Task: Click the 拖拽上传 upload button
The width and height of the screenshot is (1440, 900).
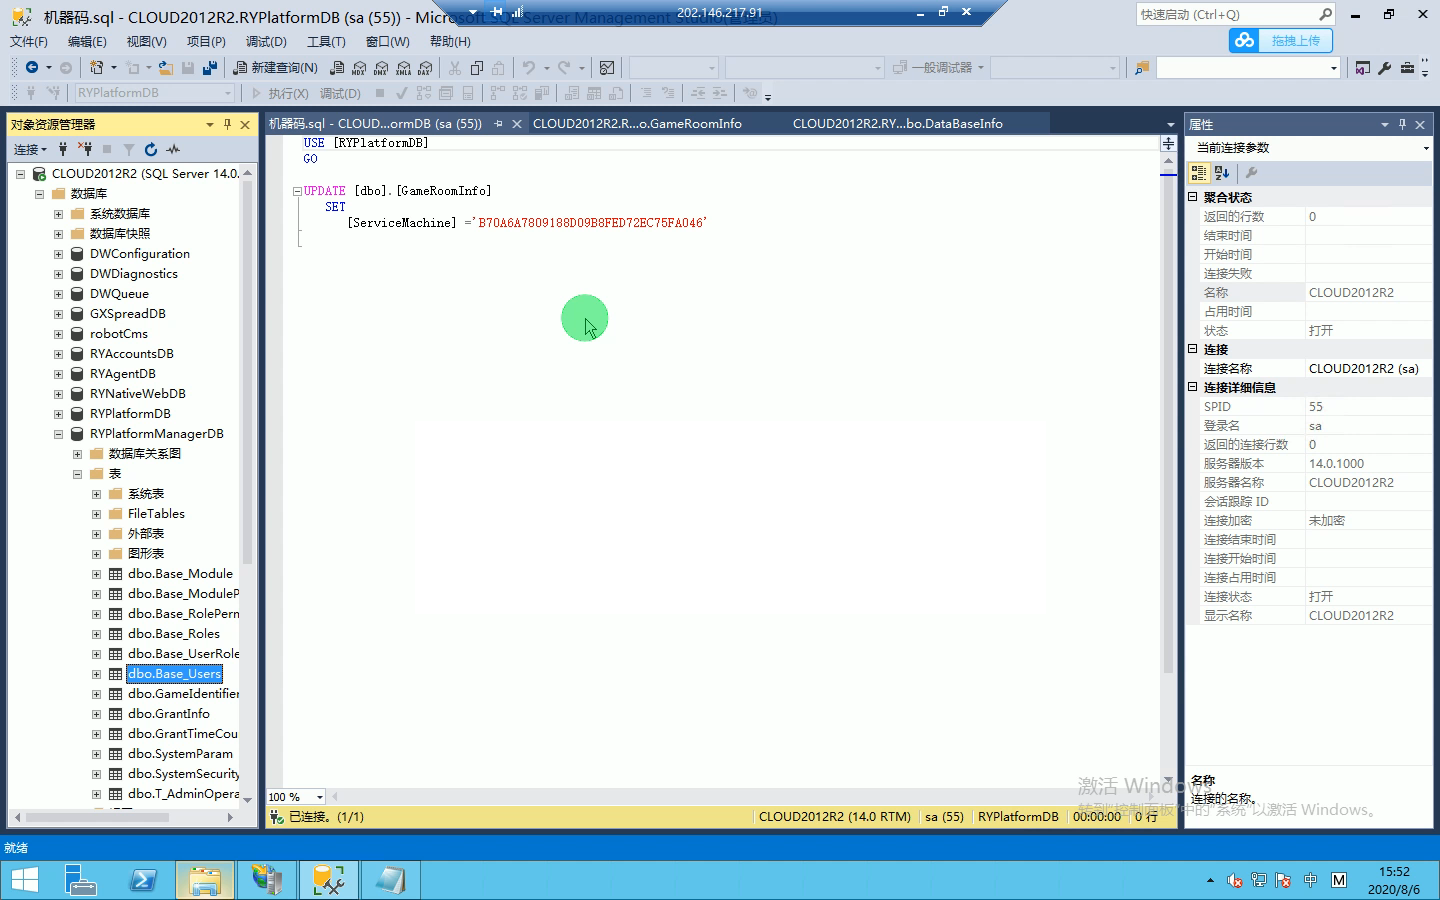Action: tap(1281, 41)
